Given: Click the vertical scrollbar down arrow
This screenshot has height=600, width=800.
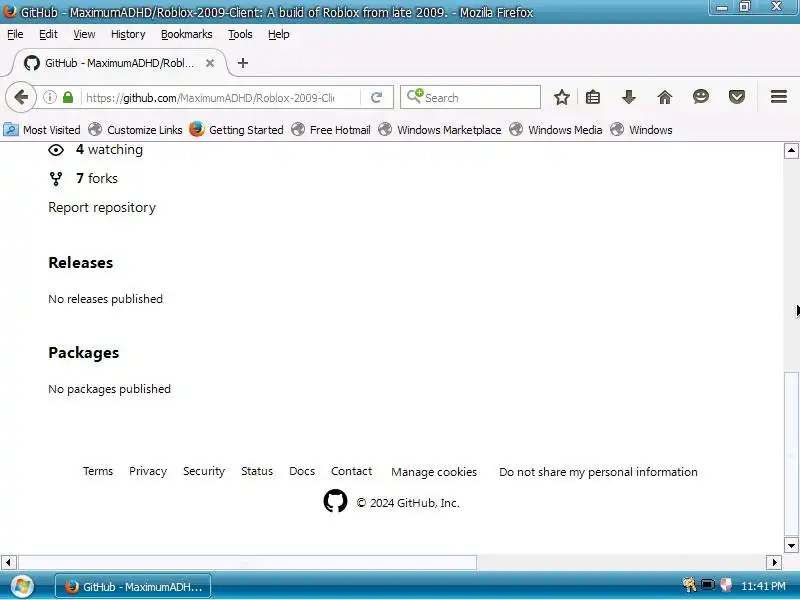Looking at the screenshot, I should [791, 545].
